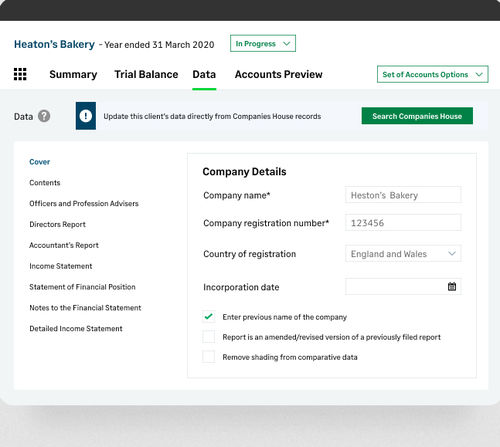500x447 pixels.
Task: Click Search Companies House button
Action: coord(417,116)
